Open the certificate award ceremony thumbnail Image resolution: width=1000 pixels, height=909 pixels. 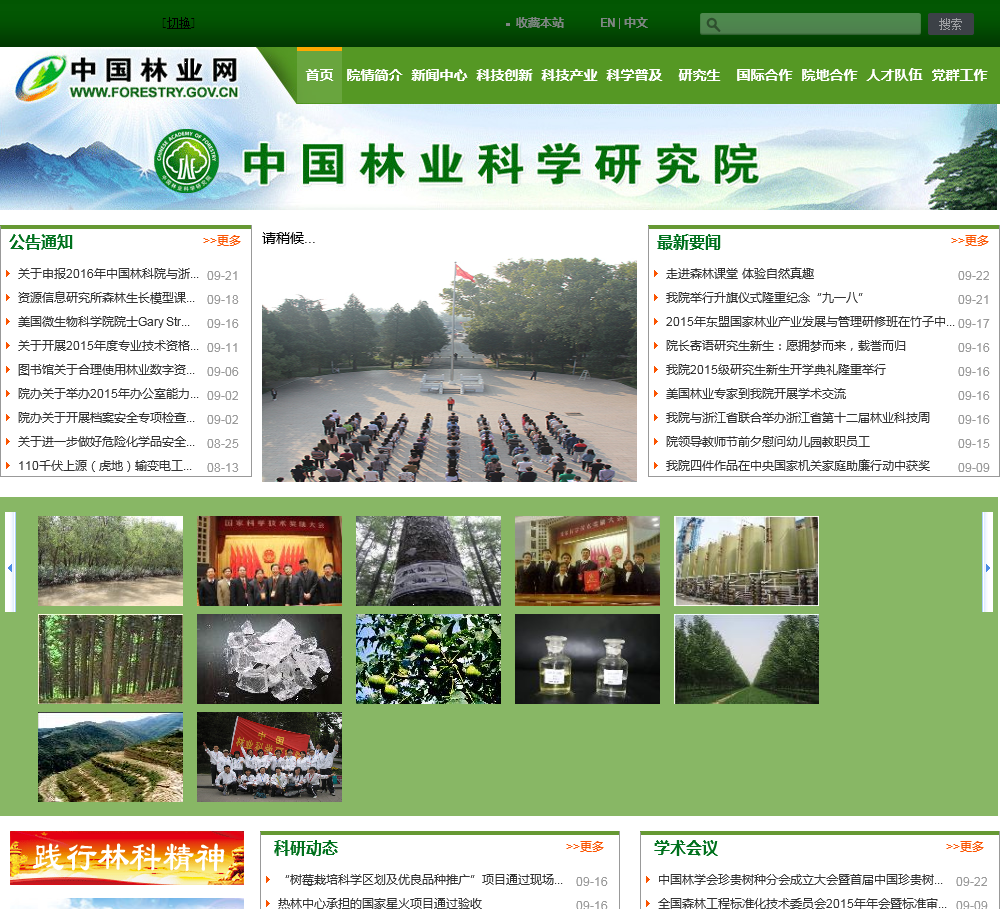(587, 561)
